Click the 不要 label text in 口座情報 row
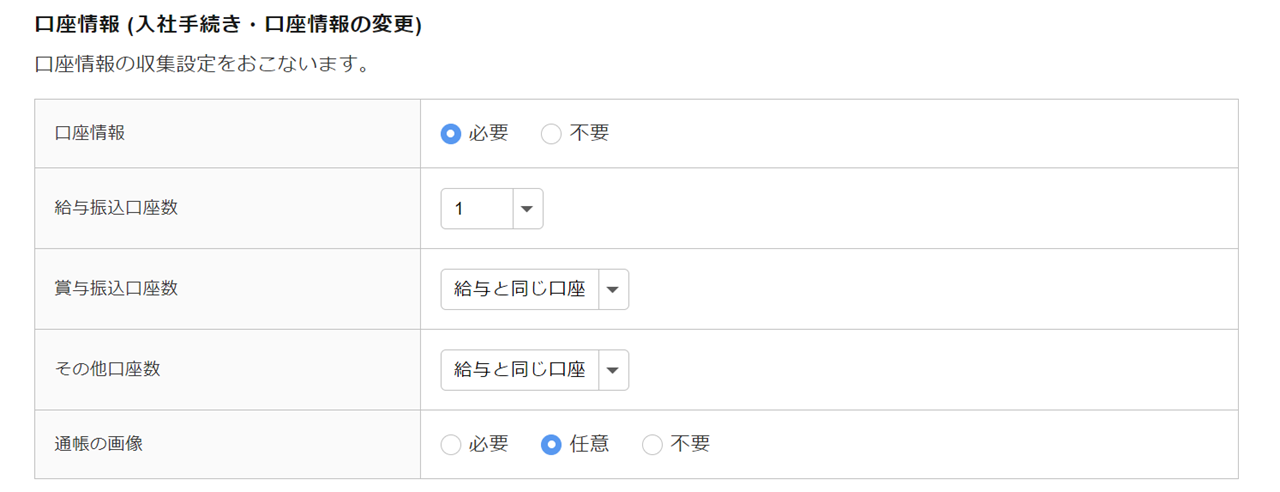This screenshot has width=1280, height=492. (x=589, y=133)
